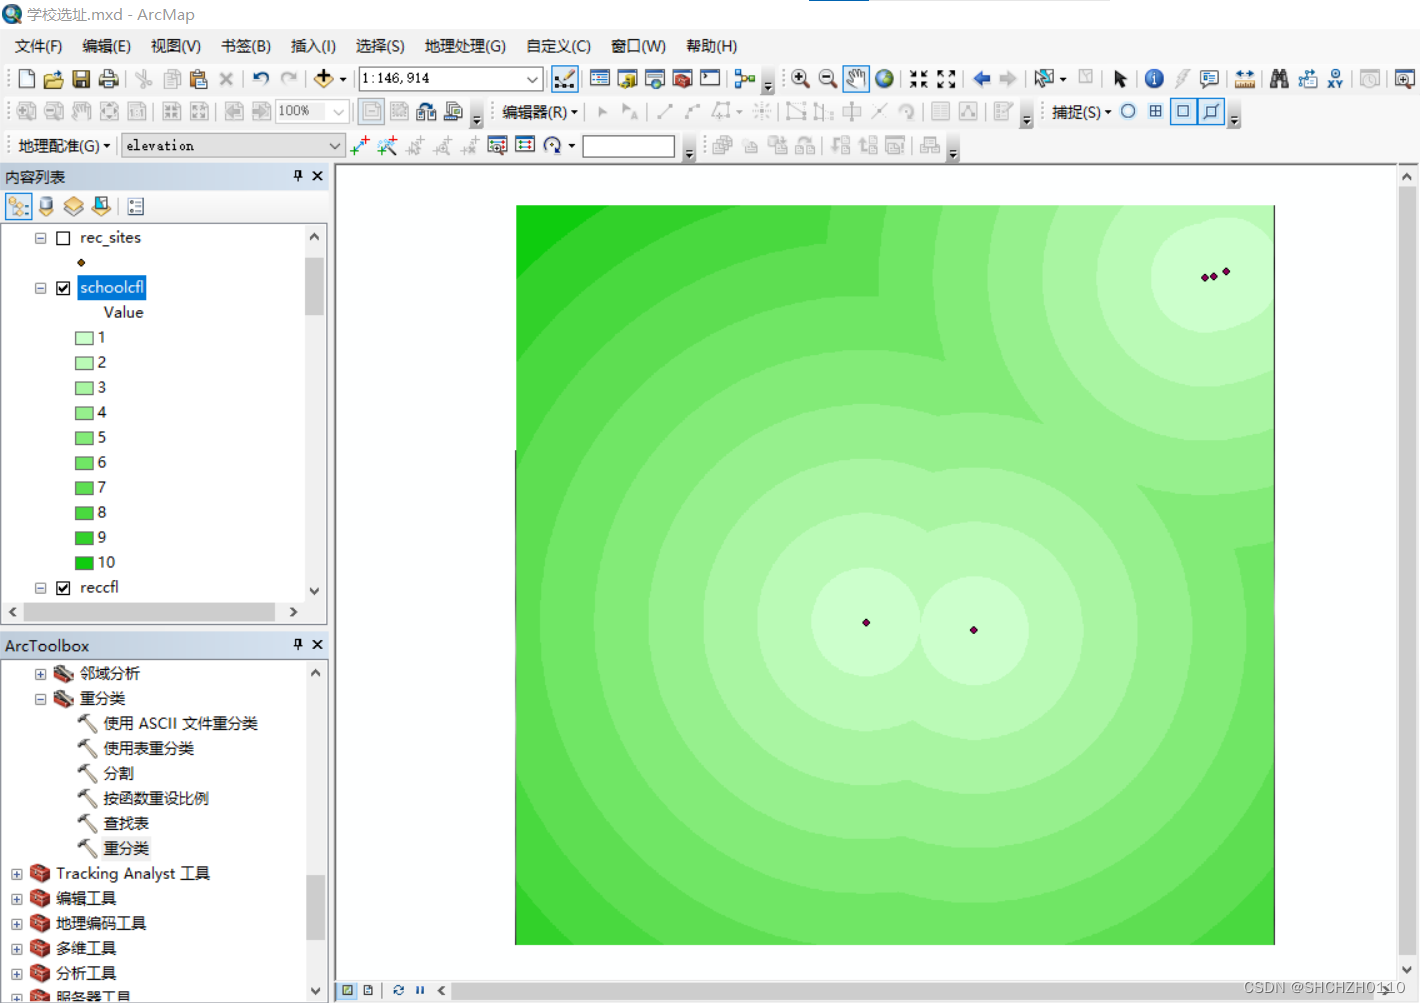Click the value 5 color swatch

(x=84, y=438)
